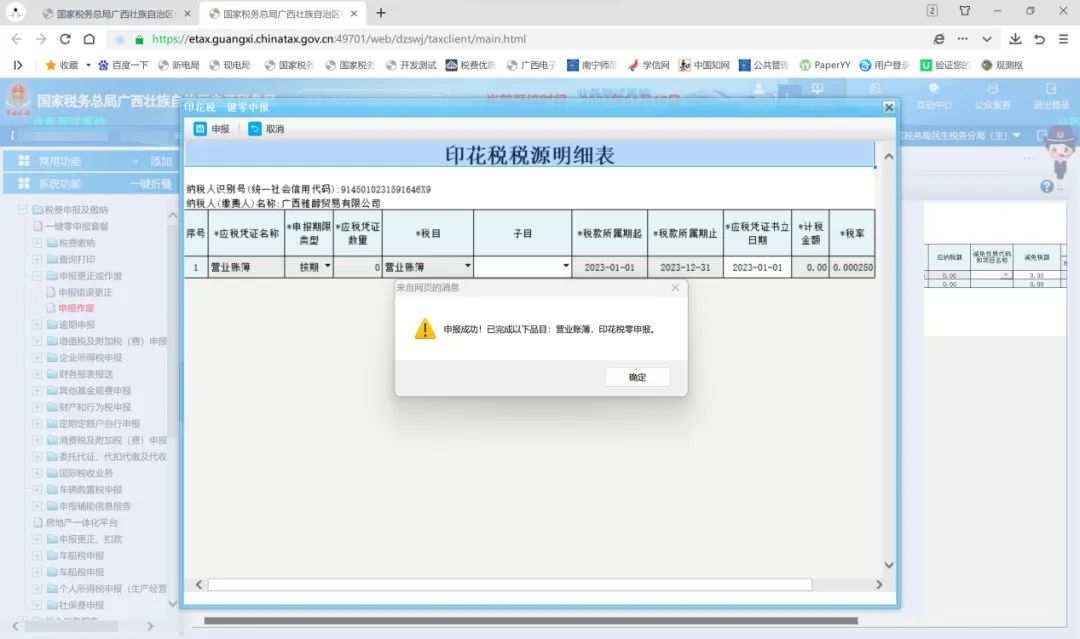Close the 来自网页的消息 popup with X
The width and height of the screenshot is (1080, 639).
(x=675, y=288)
